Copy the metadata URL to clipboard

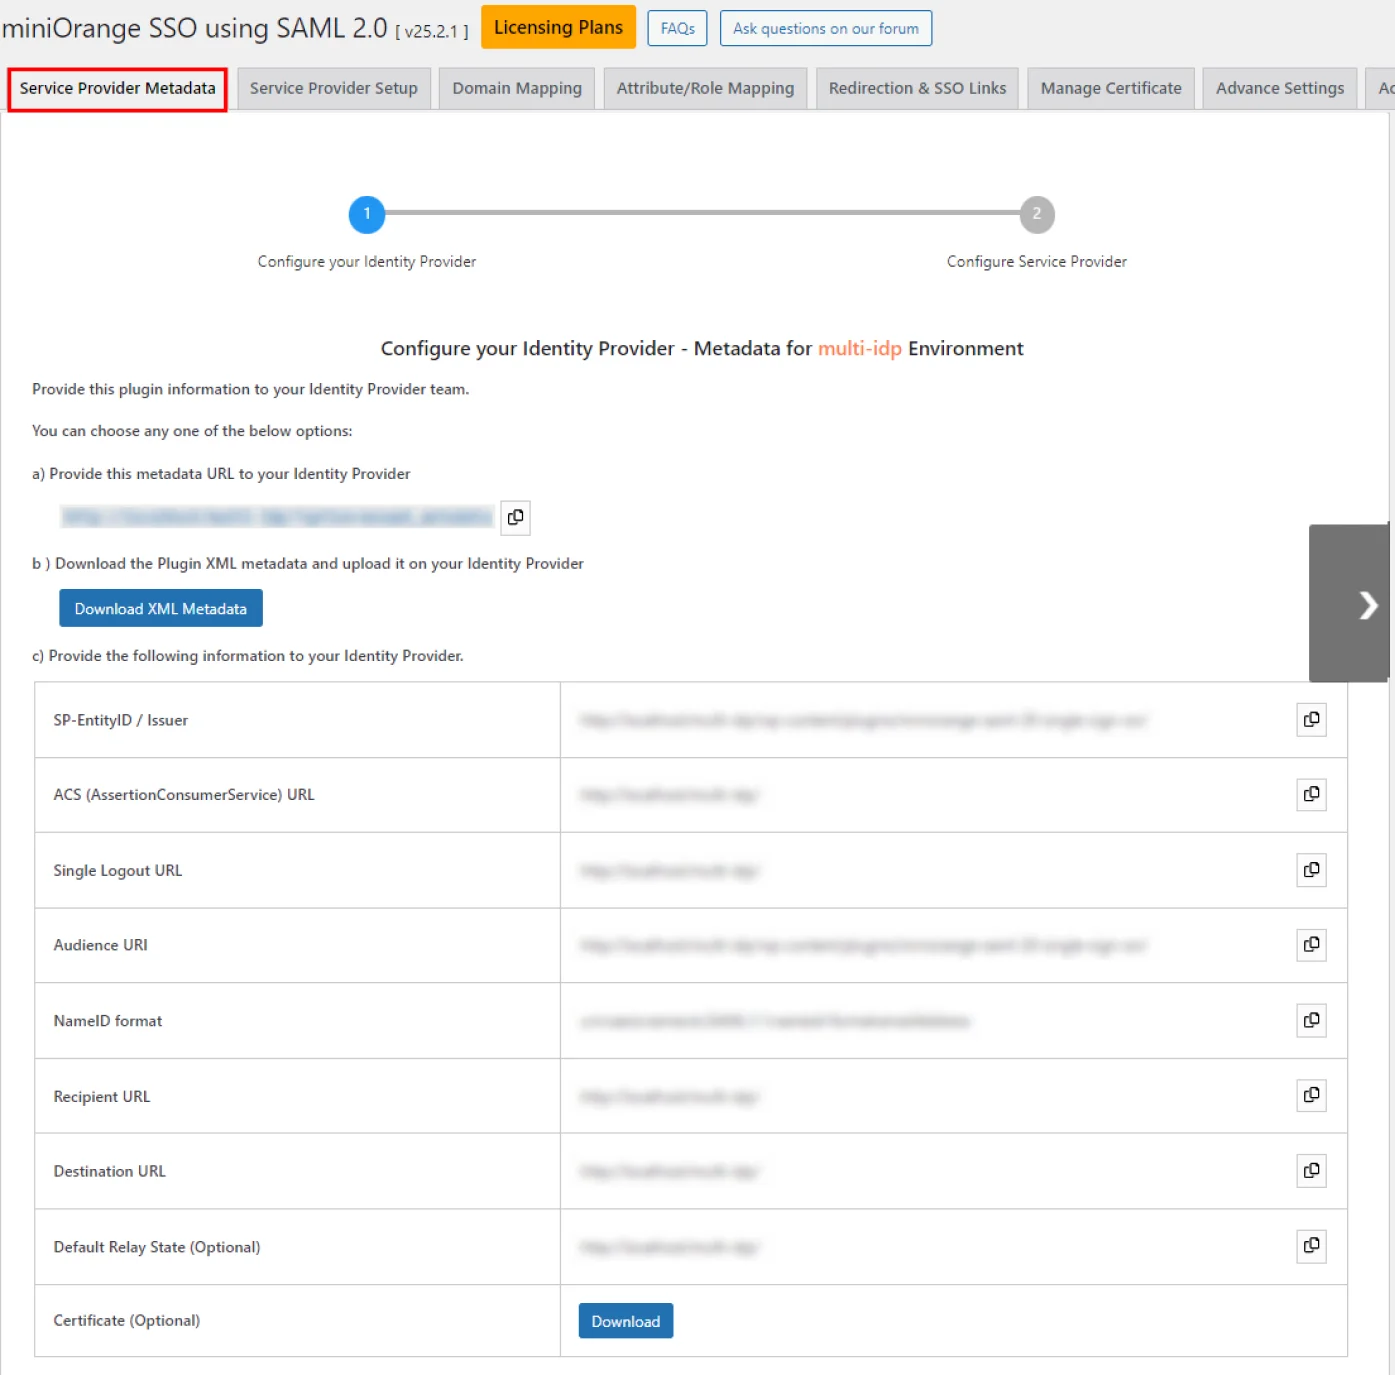click(515, 517)
